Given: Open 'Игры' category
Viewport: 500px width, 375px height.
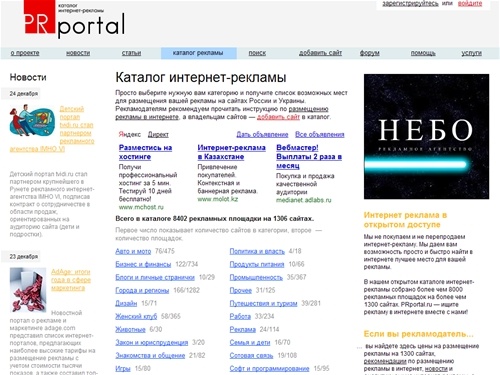Looking at the screenshot, I should (x=123, y=369).
